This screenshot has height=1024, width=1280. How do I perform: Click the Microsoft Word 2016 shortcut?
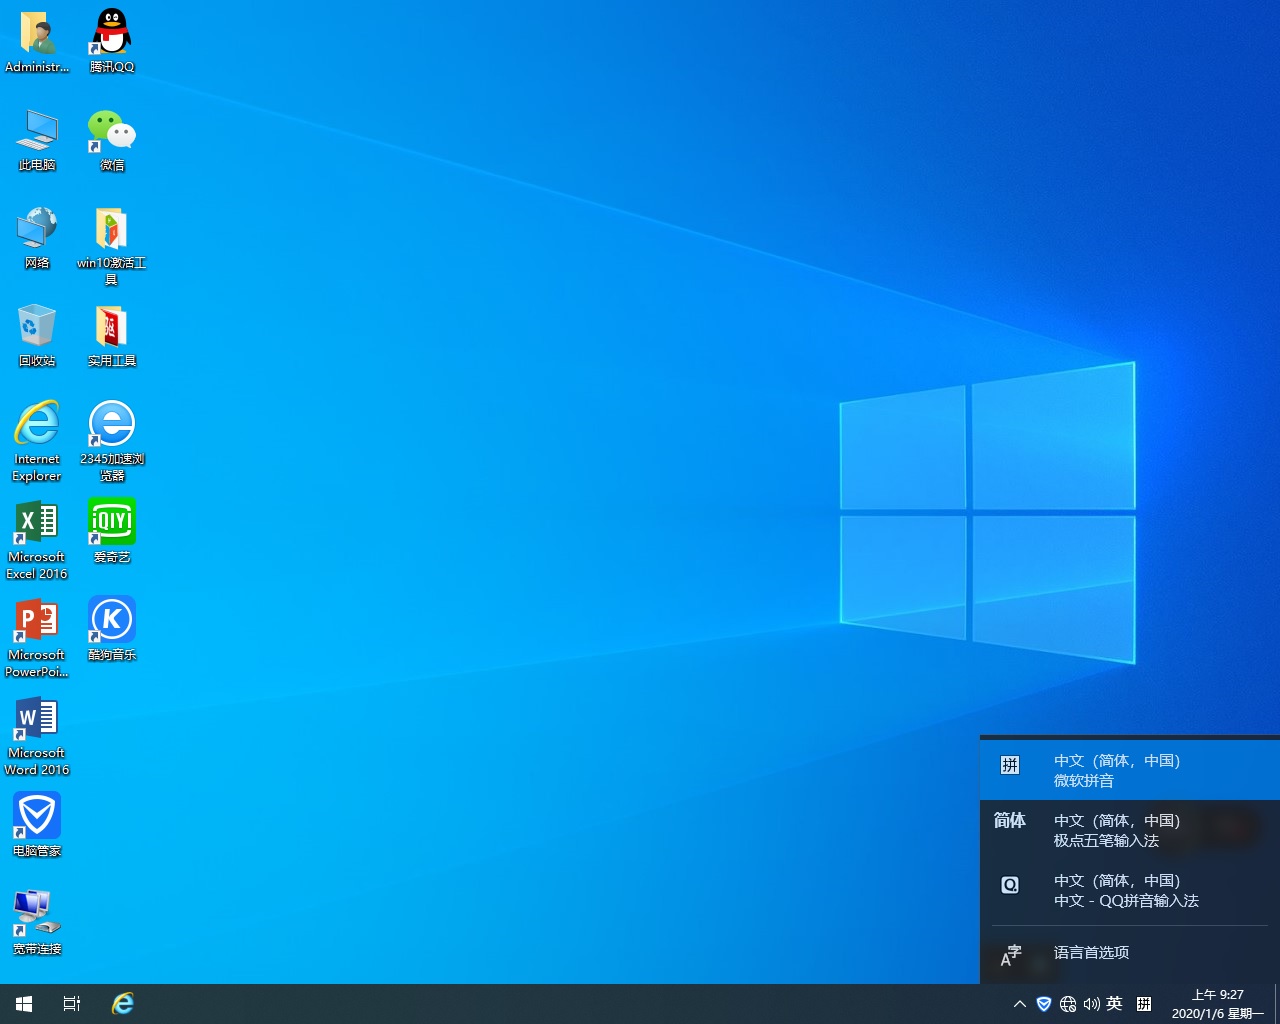coord(37,720)
